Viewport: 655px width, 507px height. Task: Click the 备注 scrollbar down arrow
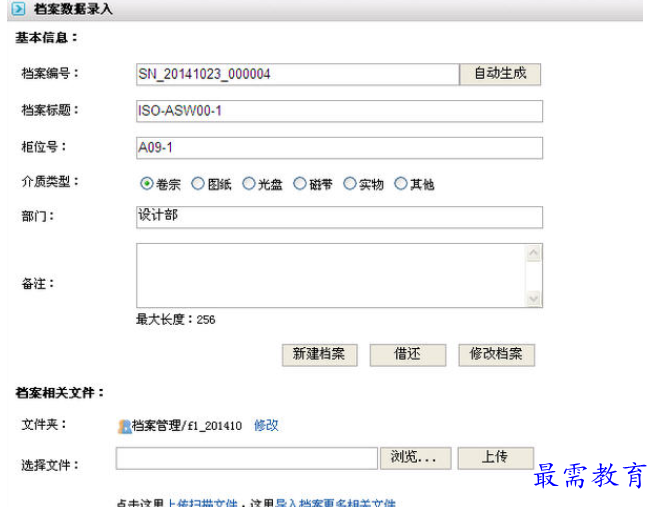(533, 298)
